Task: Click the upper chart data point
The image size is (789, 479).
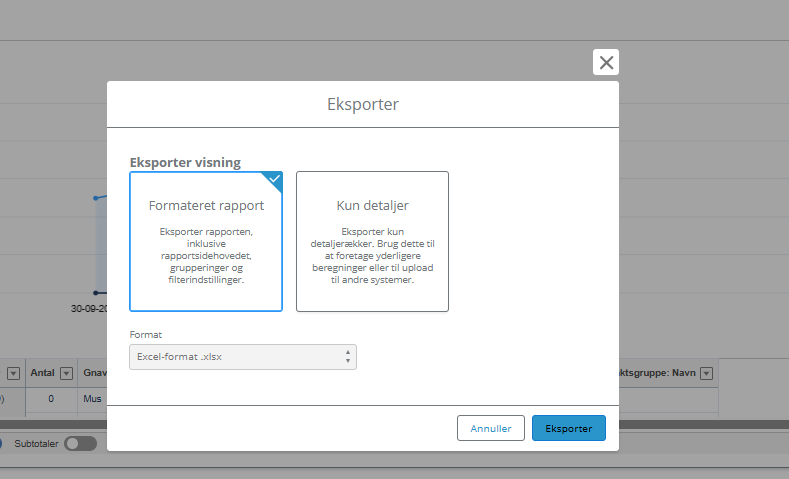Action: [96, 198]
